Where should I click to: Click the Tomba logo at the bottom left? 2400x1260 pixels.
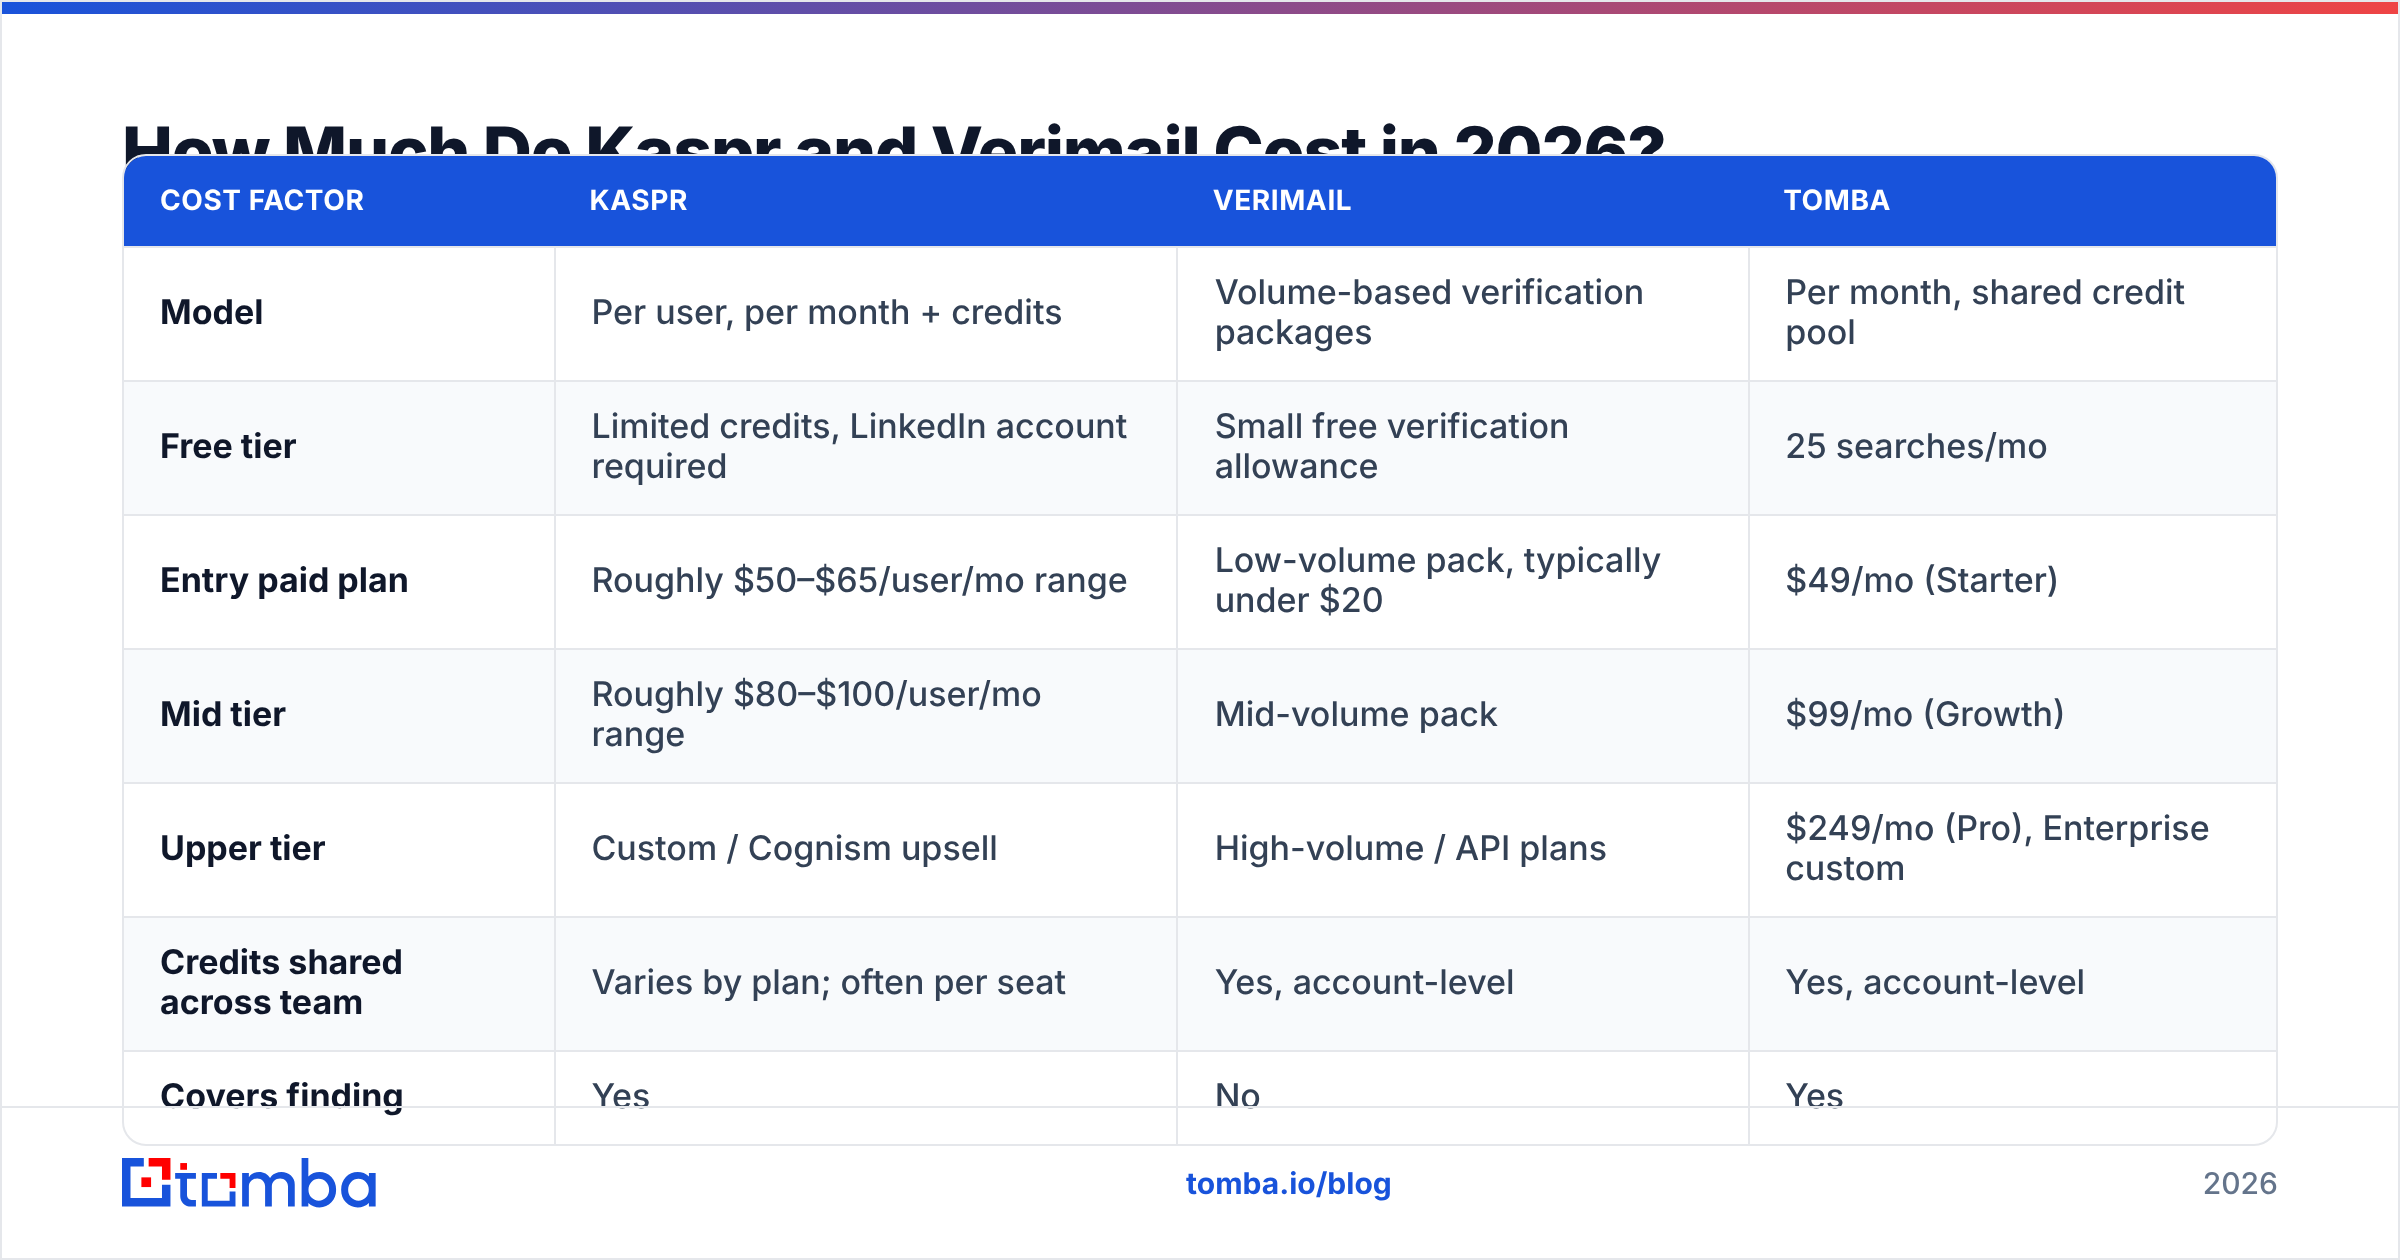[x=249, y=1183]
